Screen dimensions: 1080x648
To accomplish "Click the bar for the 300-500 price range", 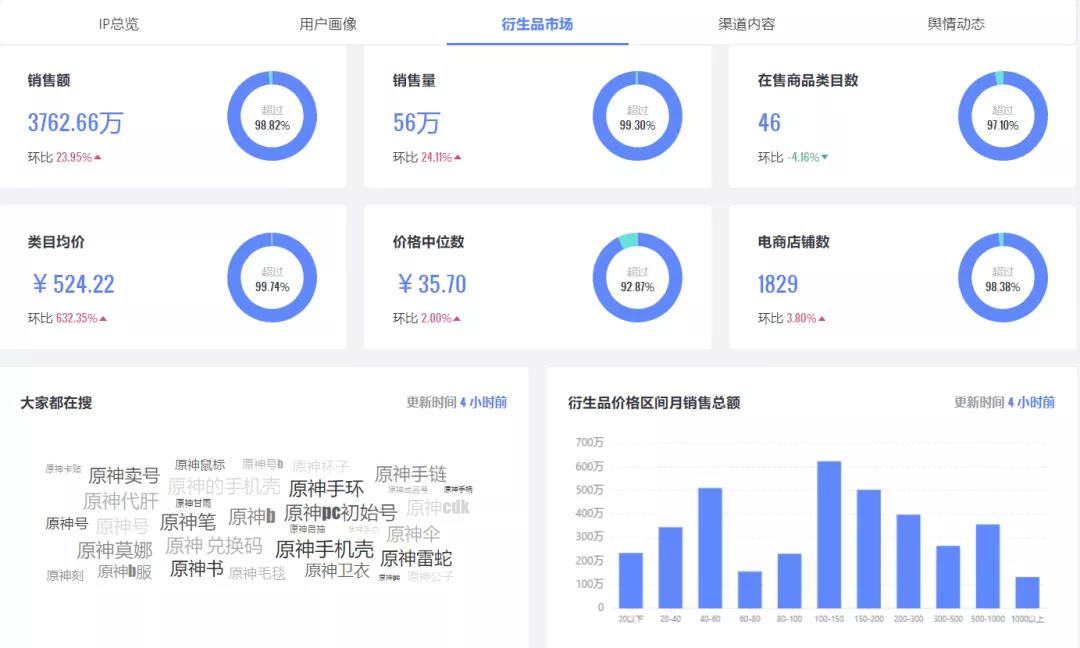I will coord(948,576).
